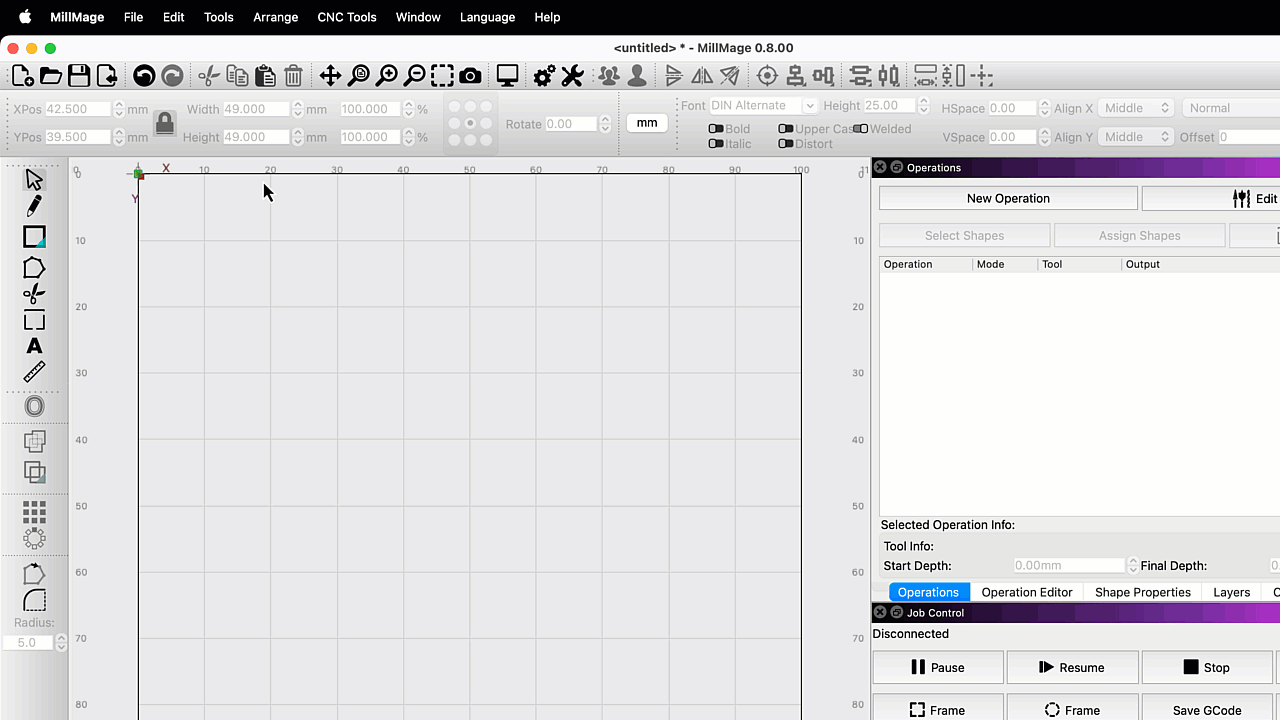
Task: Enable the Distort toggle
Action: (x=786, y=144)
